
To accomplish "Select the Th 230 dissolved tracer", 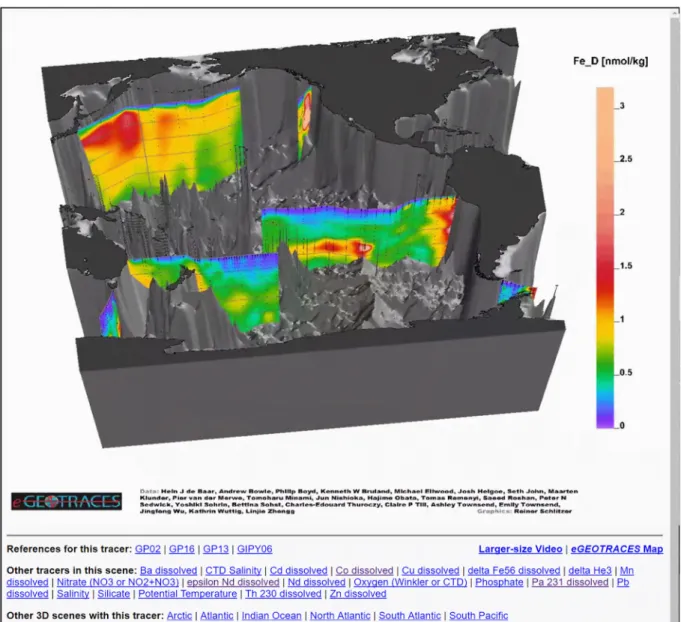I will [283, 594].
